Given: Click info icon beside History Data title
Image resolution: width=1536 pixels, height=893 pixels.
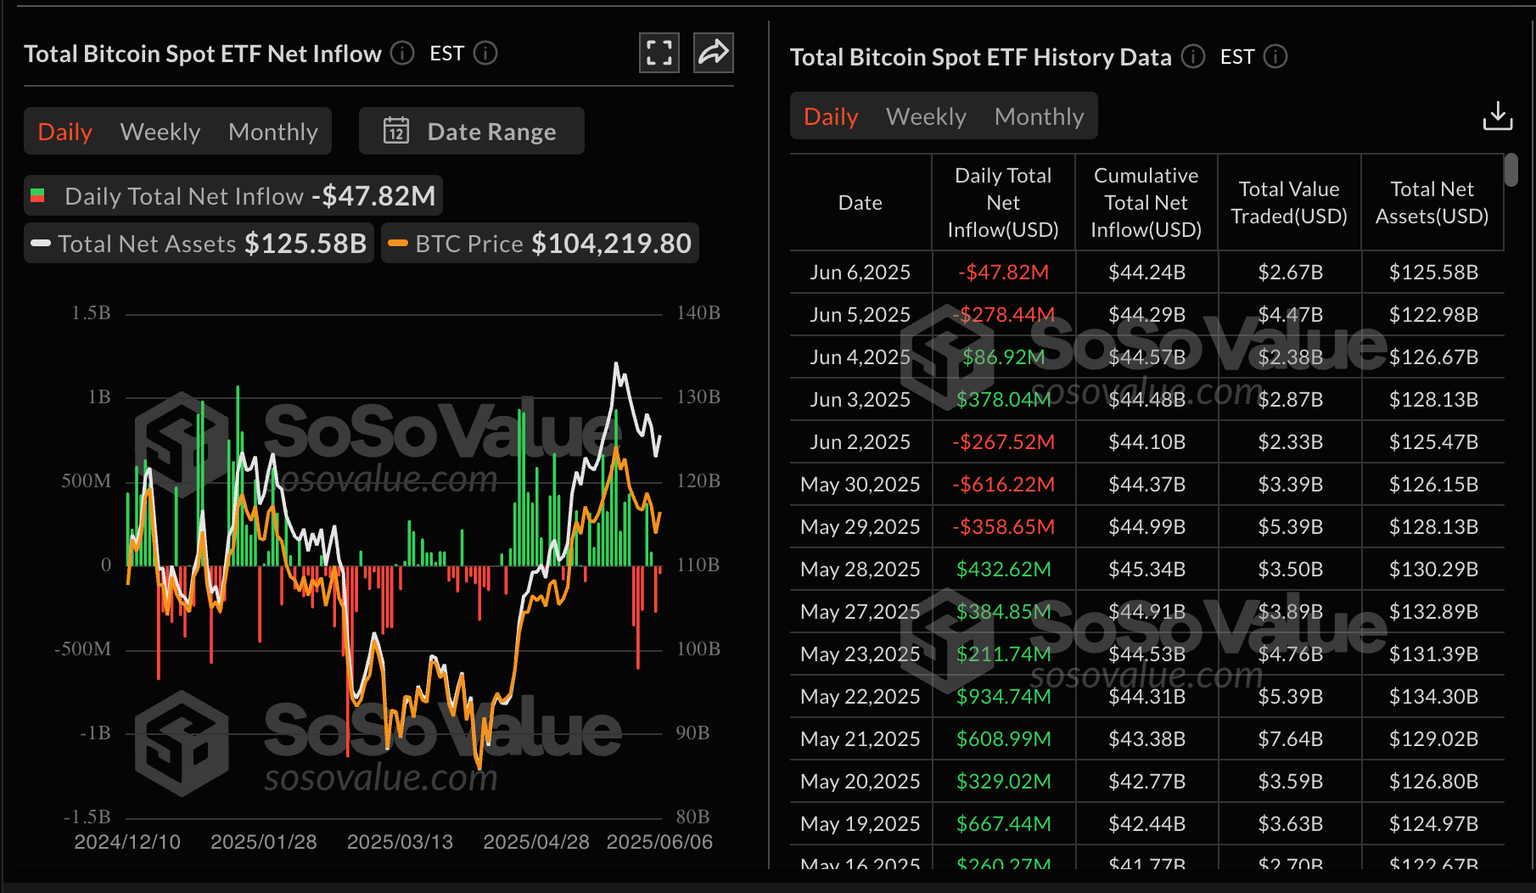Looking at the screenshot, I should (1192, 57).
